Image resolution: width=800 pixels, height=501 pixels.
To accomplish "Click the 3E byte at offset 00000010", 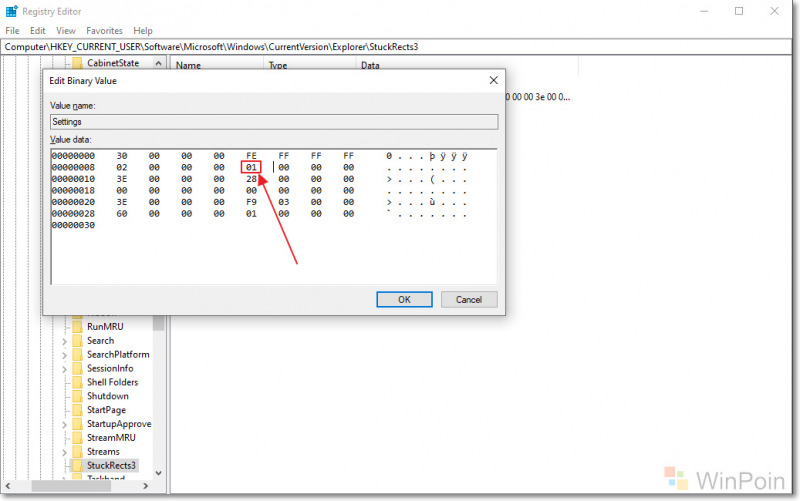I will point(121,179).
